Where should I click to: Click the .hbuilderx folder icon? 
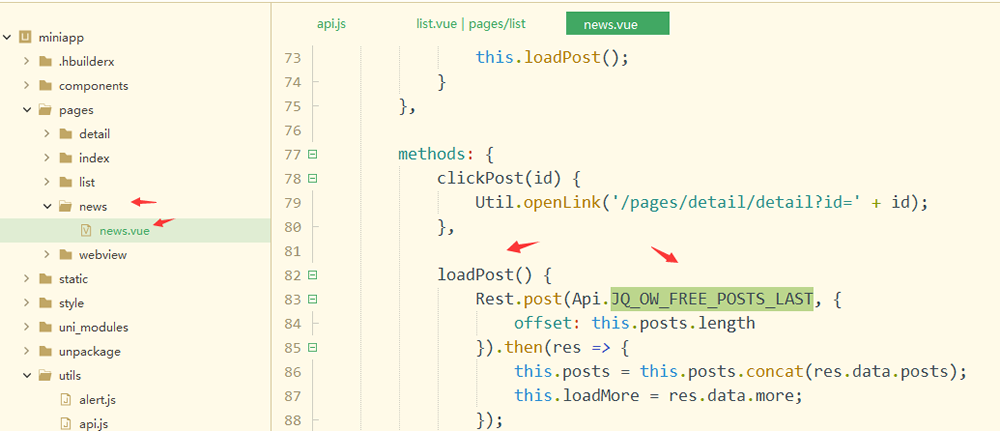click(45, 62)
